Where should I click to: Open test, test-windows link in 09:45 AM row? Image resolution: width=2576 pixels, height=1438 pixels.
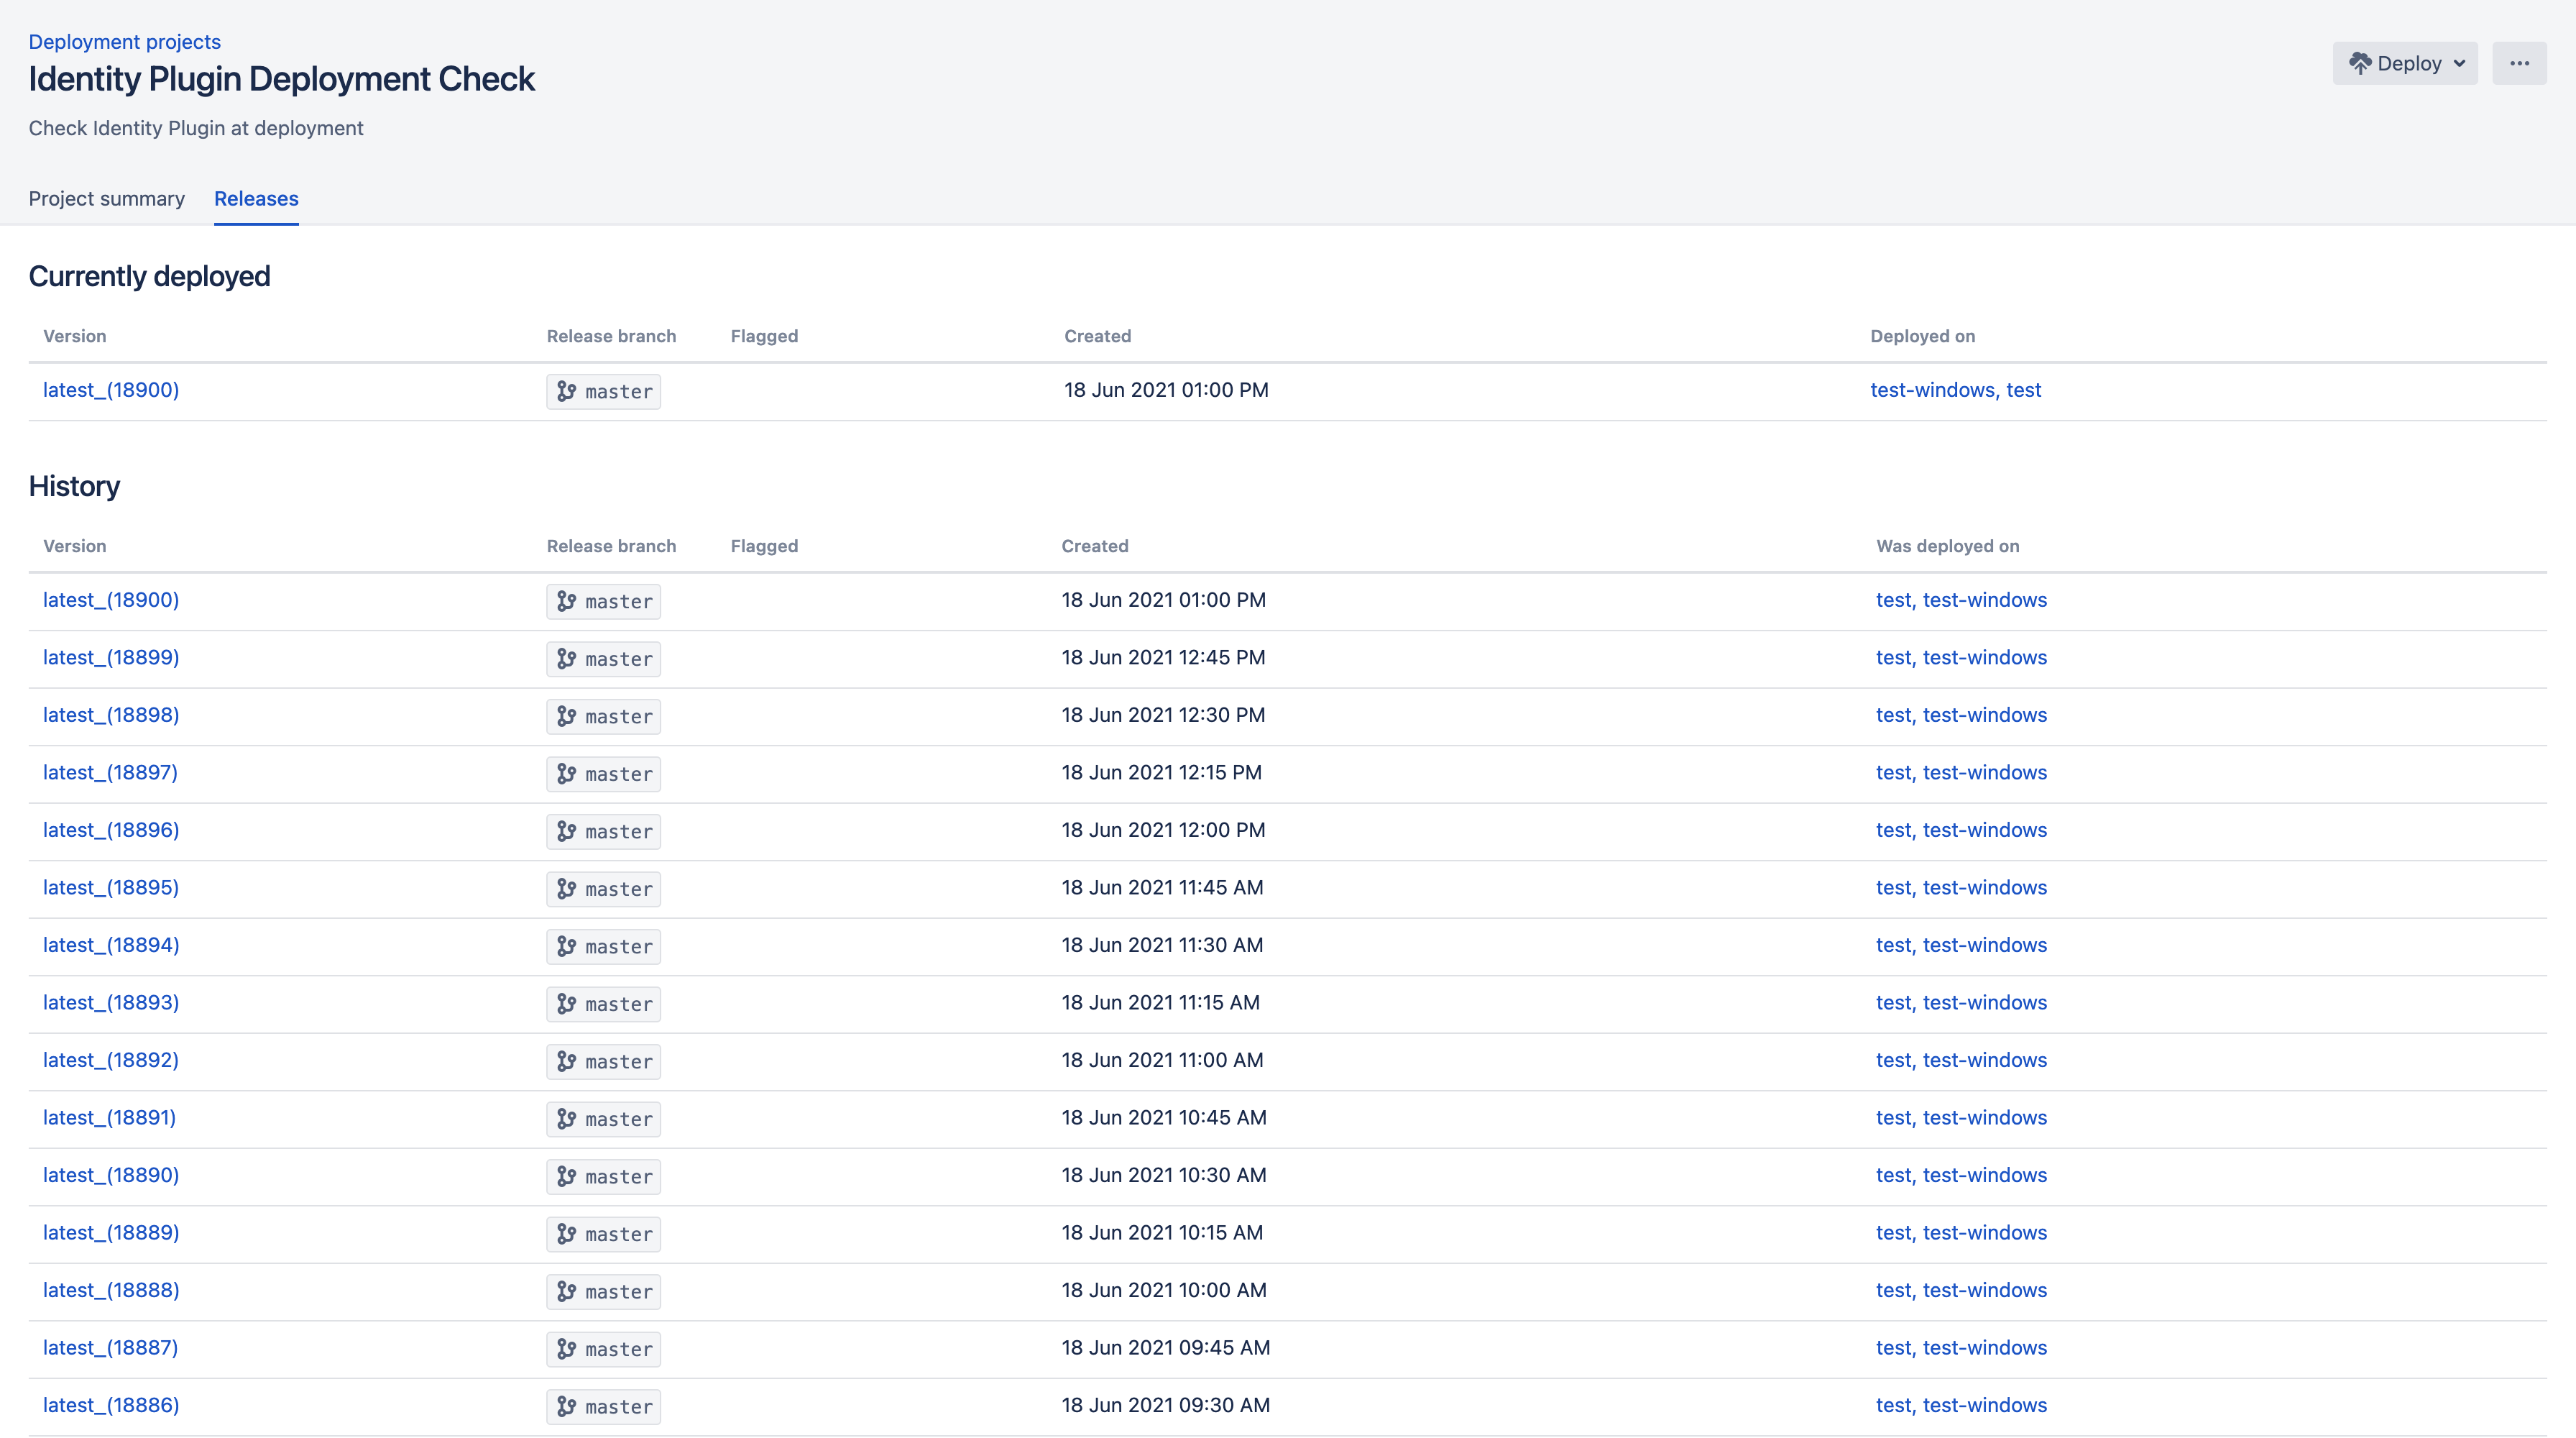tap(1961, 1347)
